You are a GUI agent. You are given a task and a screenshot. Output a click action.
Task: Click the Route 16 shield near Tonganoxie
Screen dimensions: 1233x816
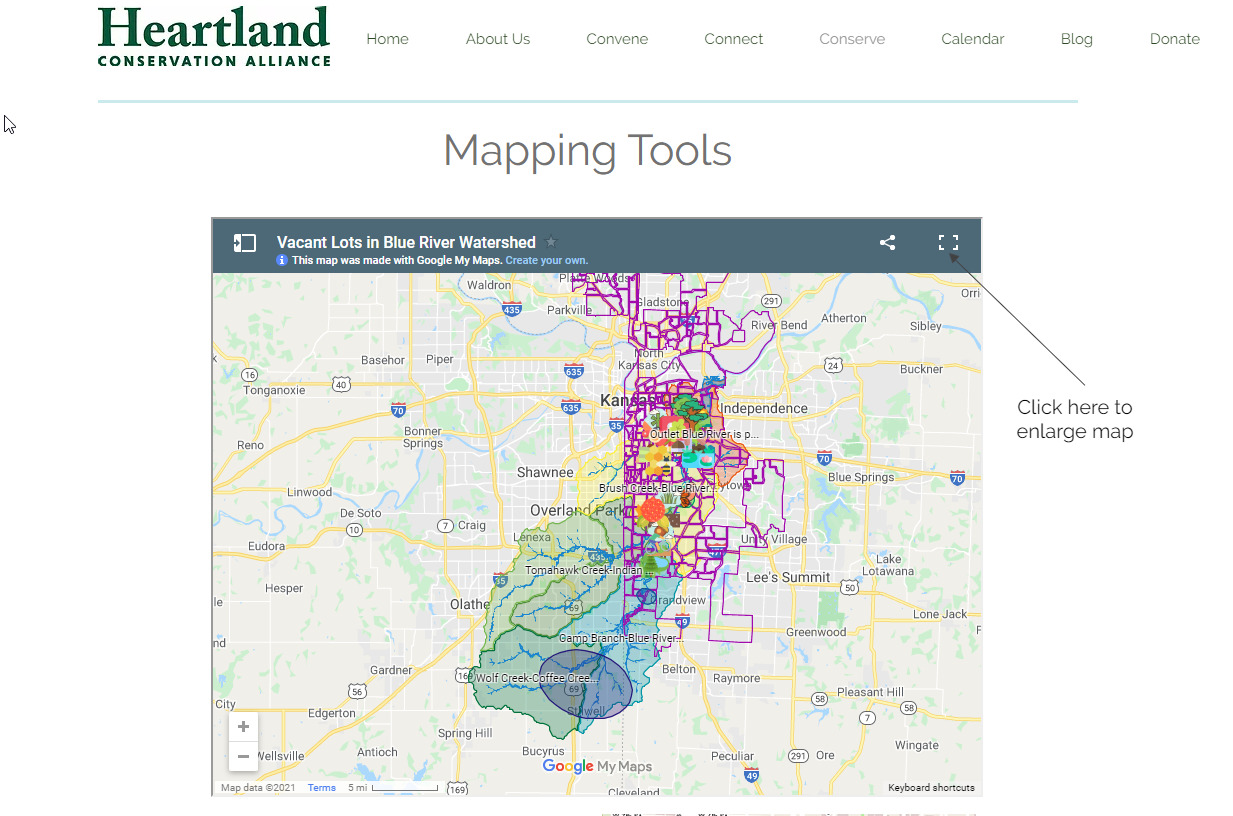[250, 375]
